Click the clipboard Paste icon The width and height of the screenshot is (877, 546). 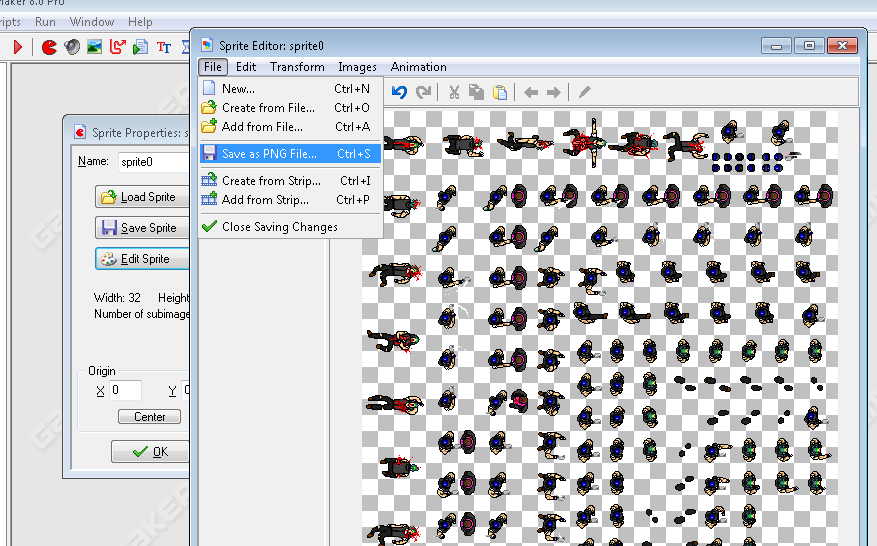(499, 92)
